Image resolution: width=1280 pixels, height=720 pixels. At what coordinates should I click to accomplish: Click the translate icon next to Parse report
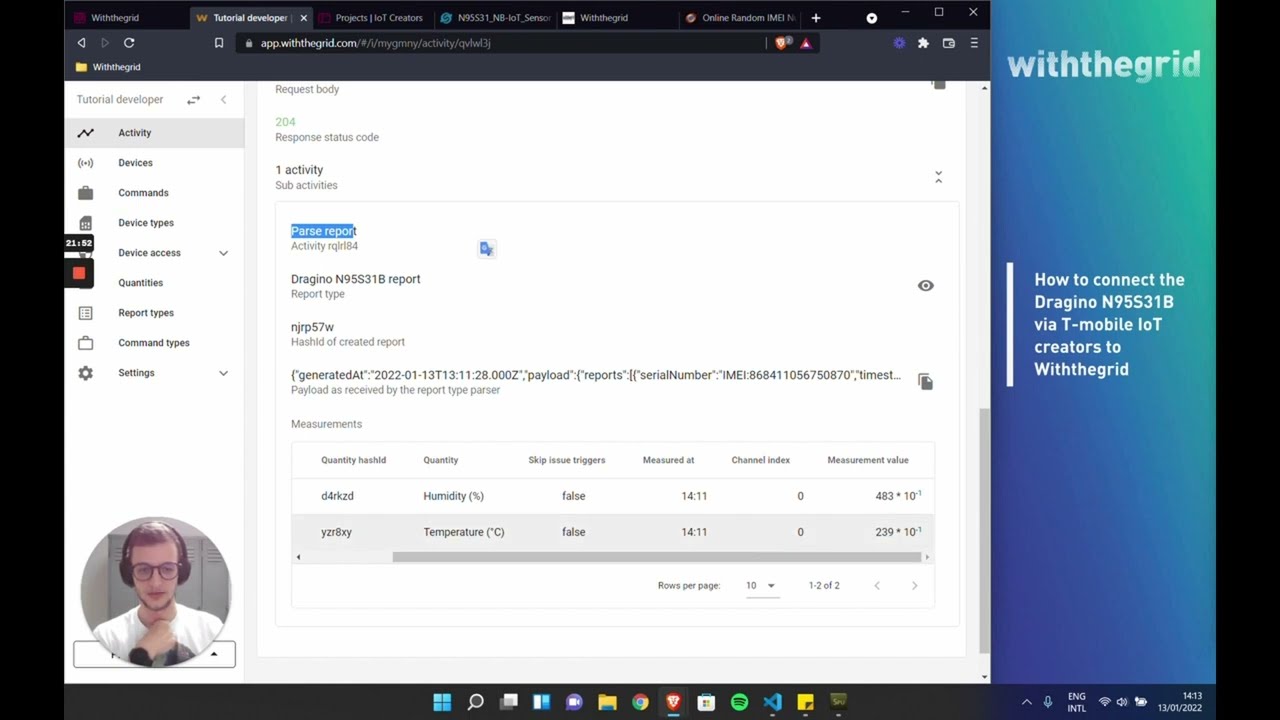(x=486, y=249)
